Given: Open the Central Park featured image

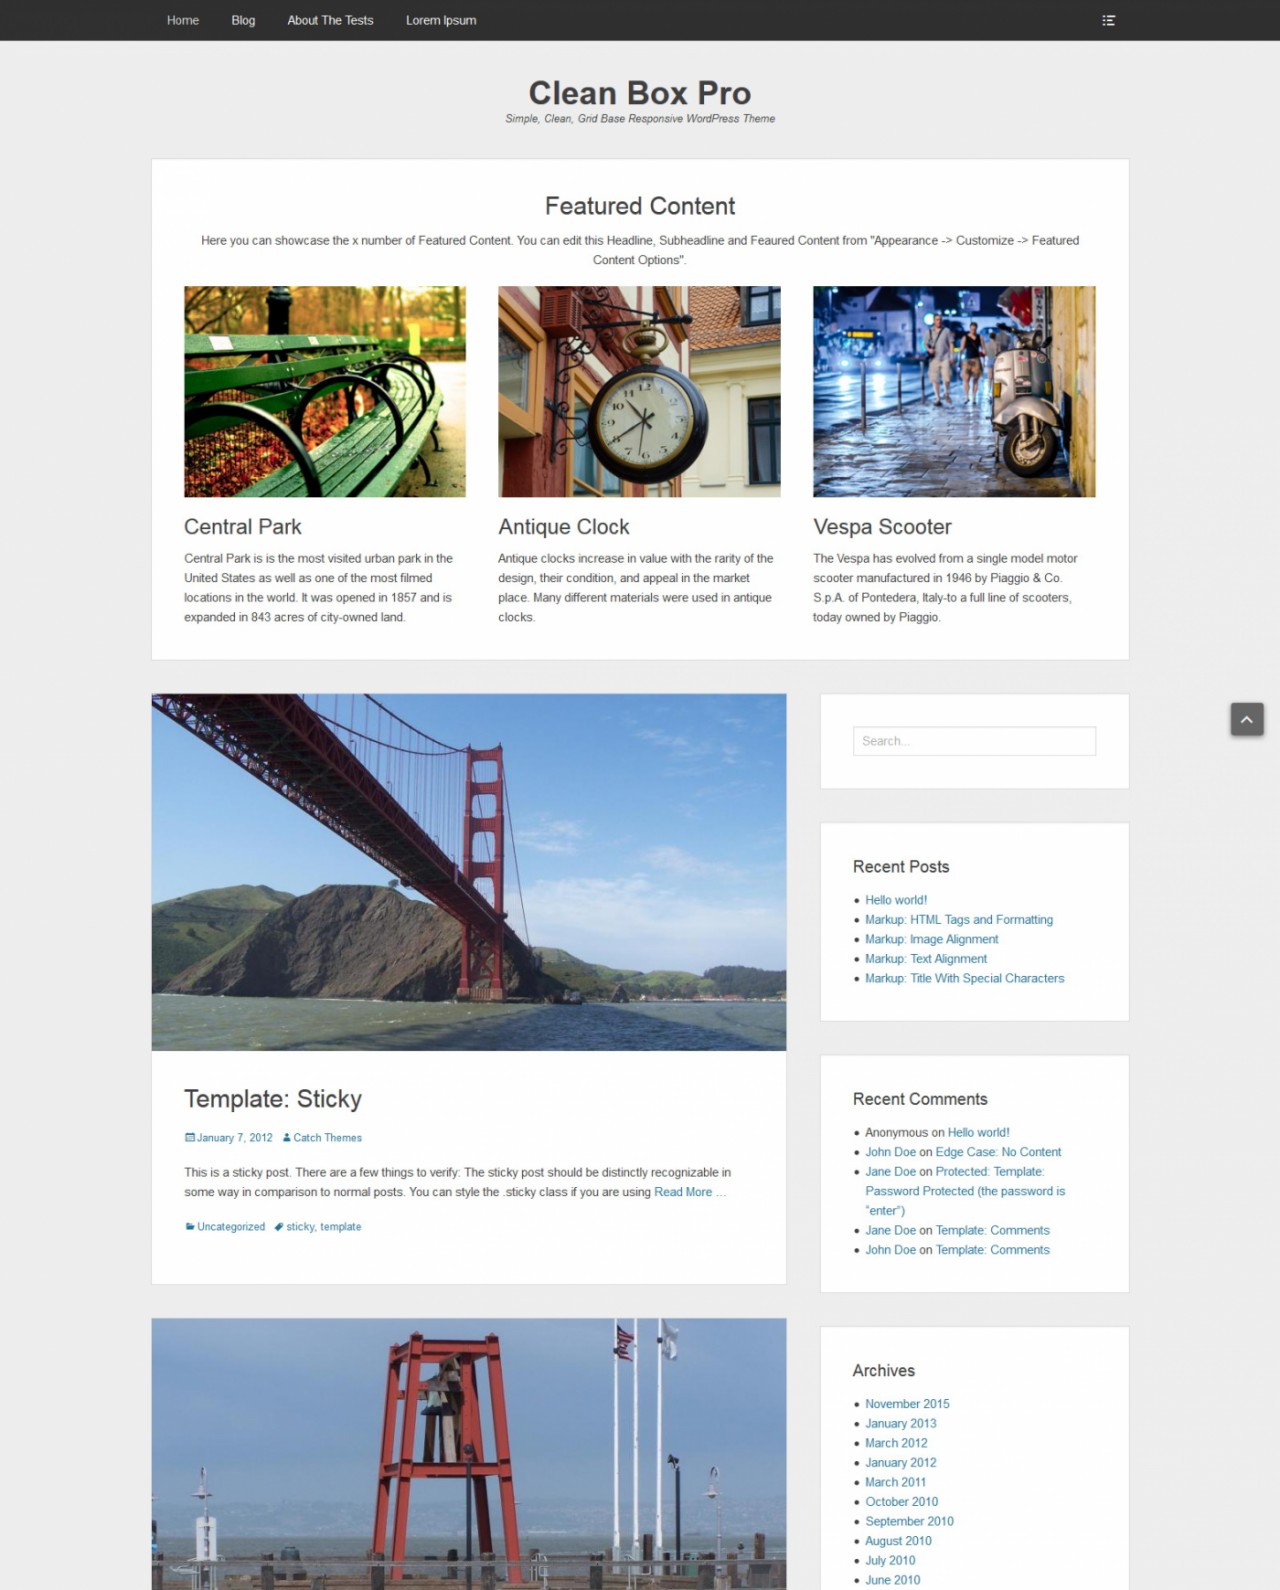Looking at the screenshot, I should click(x=325, y=391).
